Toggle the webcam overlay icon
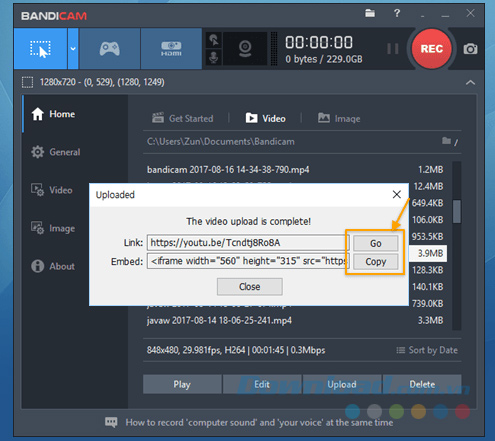The image size is (495, 441). coord(245,49)
